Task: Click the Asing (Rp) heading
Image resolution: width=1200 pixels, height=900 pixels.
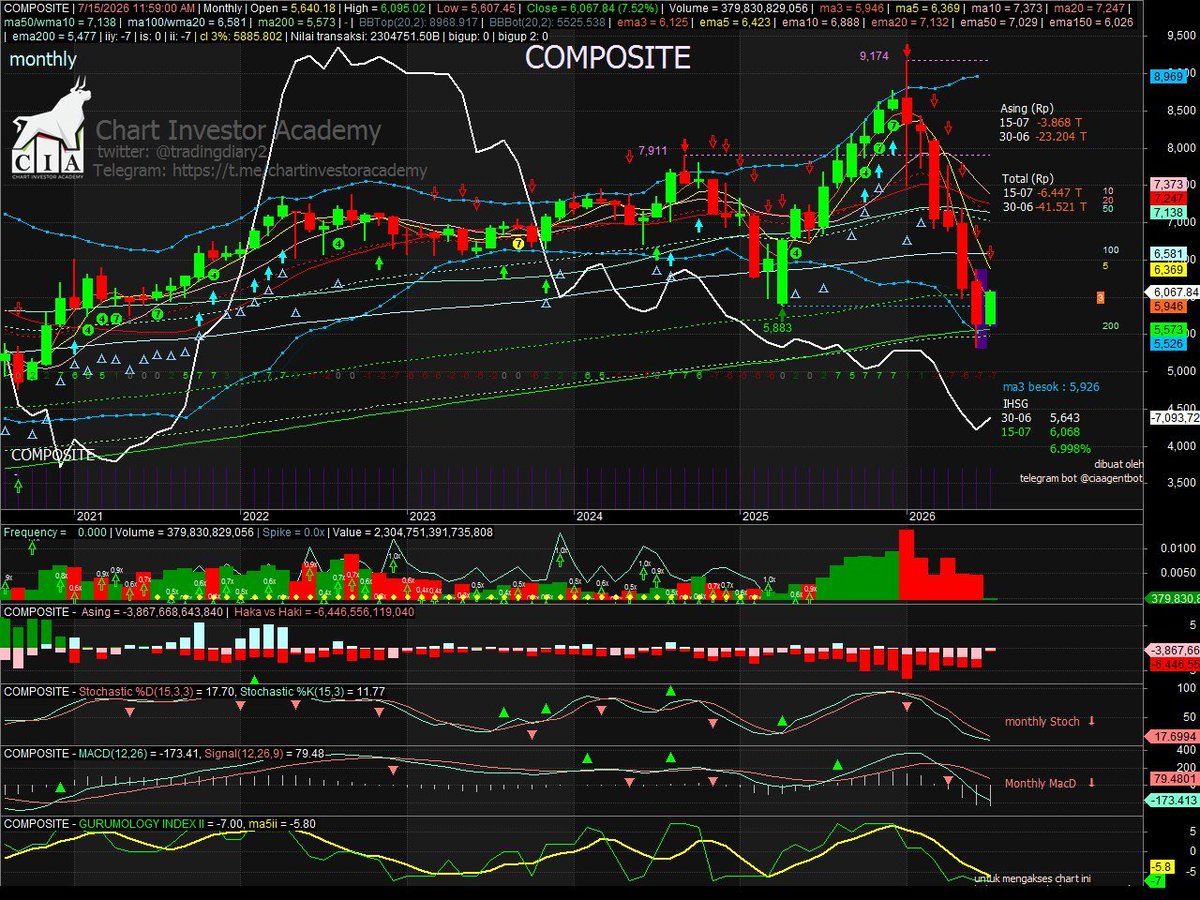Action: tap(1027, 108)
